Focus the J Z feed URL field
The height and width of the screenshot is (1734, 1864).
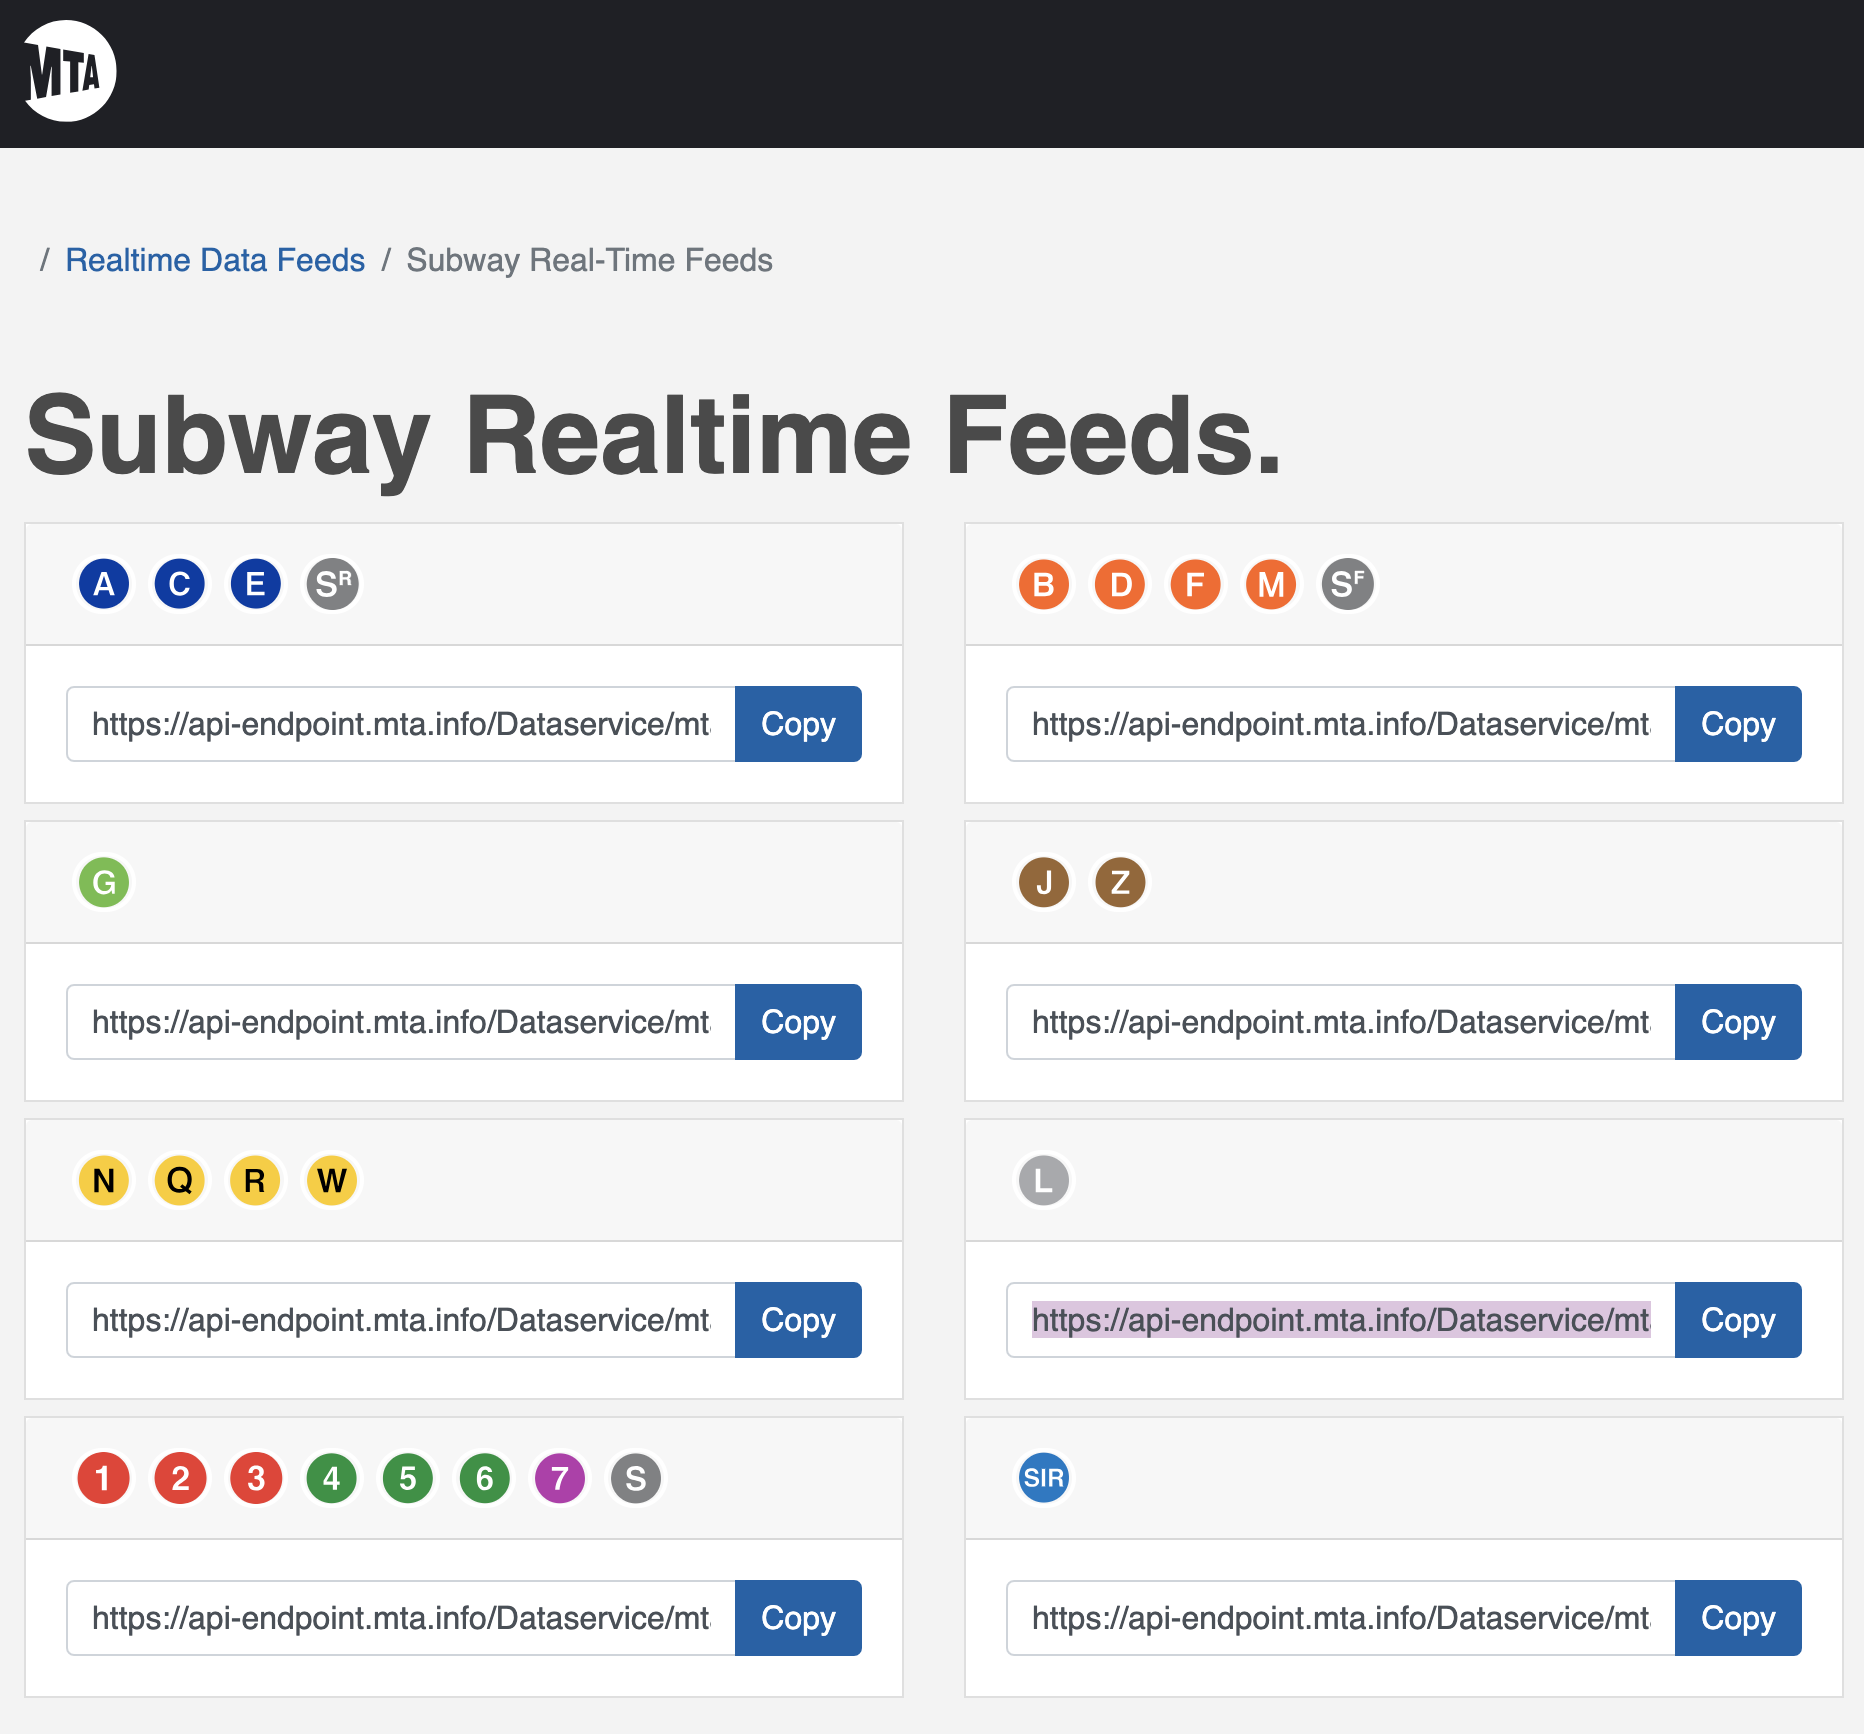[x=1341, y=1022]
